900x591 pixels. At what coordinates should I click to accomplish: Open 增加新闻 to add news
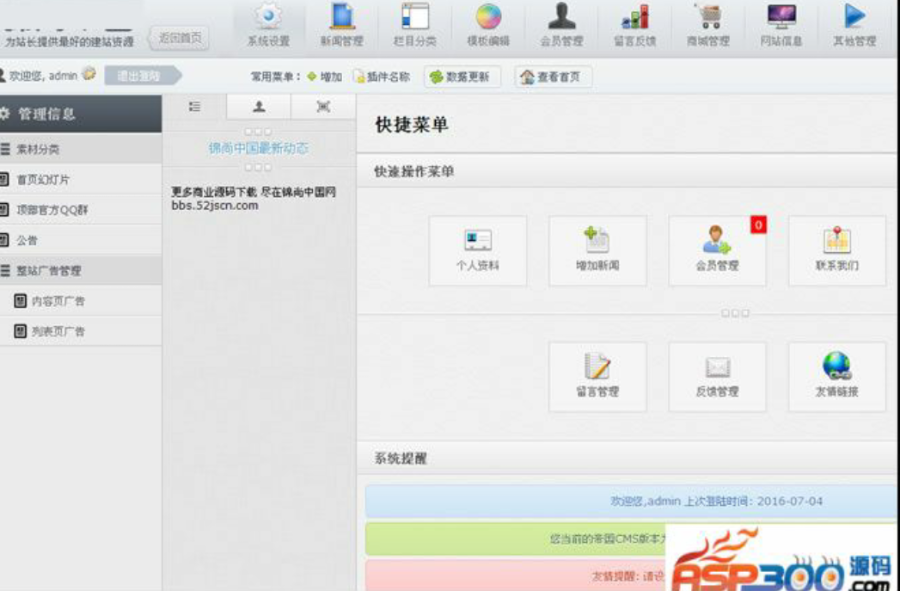[597, 250]
